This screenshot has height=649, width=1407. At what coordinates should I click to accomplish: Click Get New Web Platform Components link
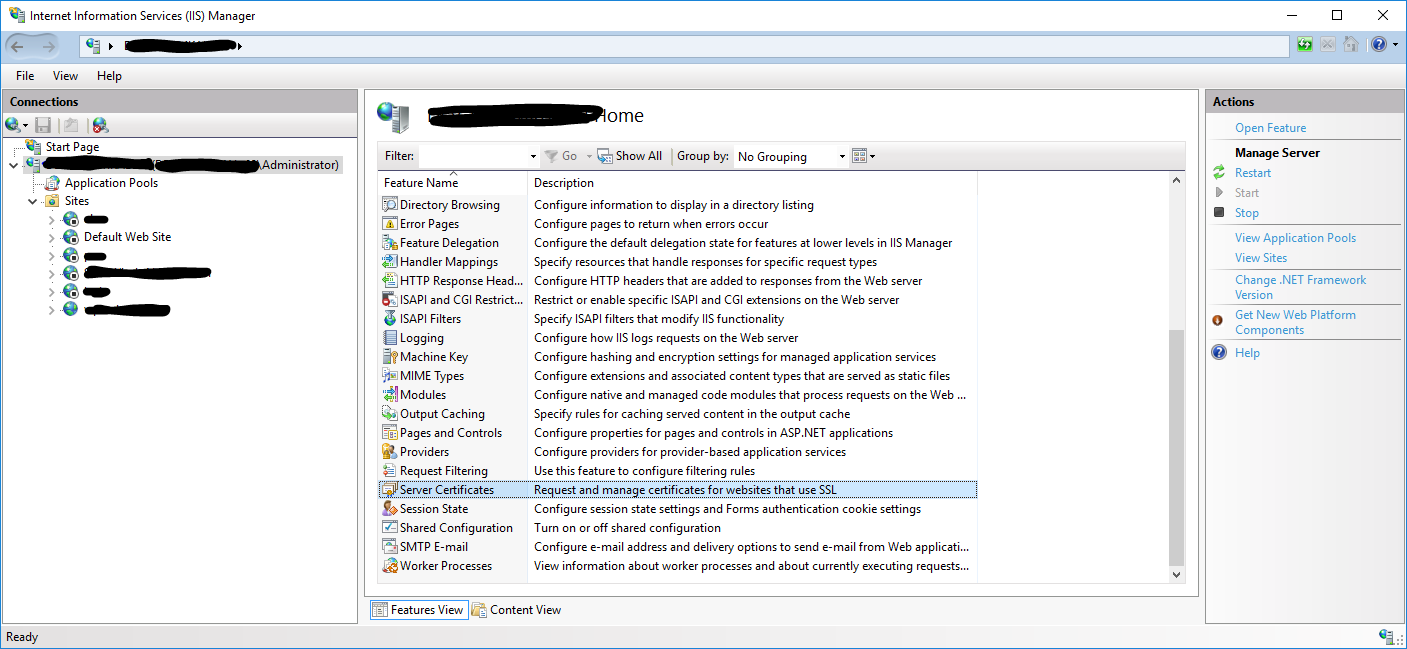tap(1295, 322)
